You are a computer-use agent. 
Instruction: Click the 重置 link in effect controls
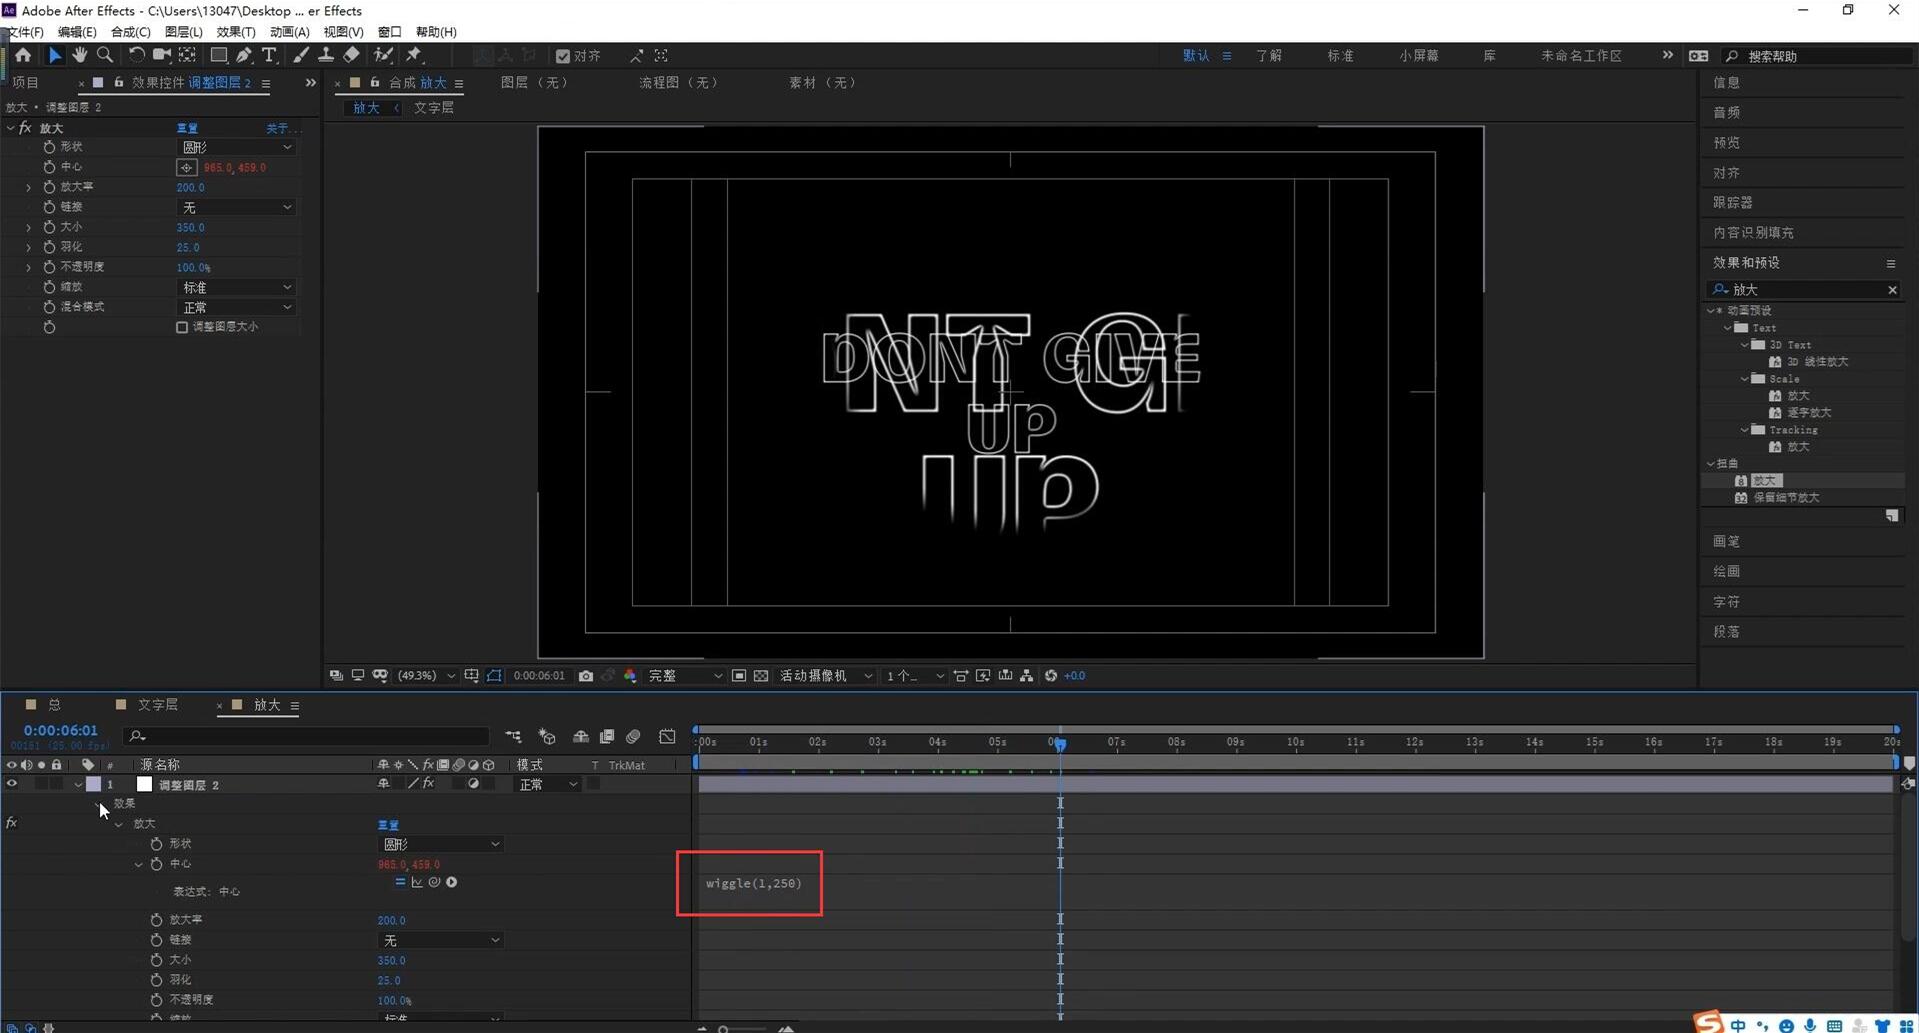point(187,128)
